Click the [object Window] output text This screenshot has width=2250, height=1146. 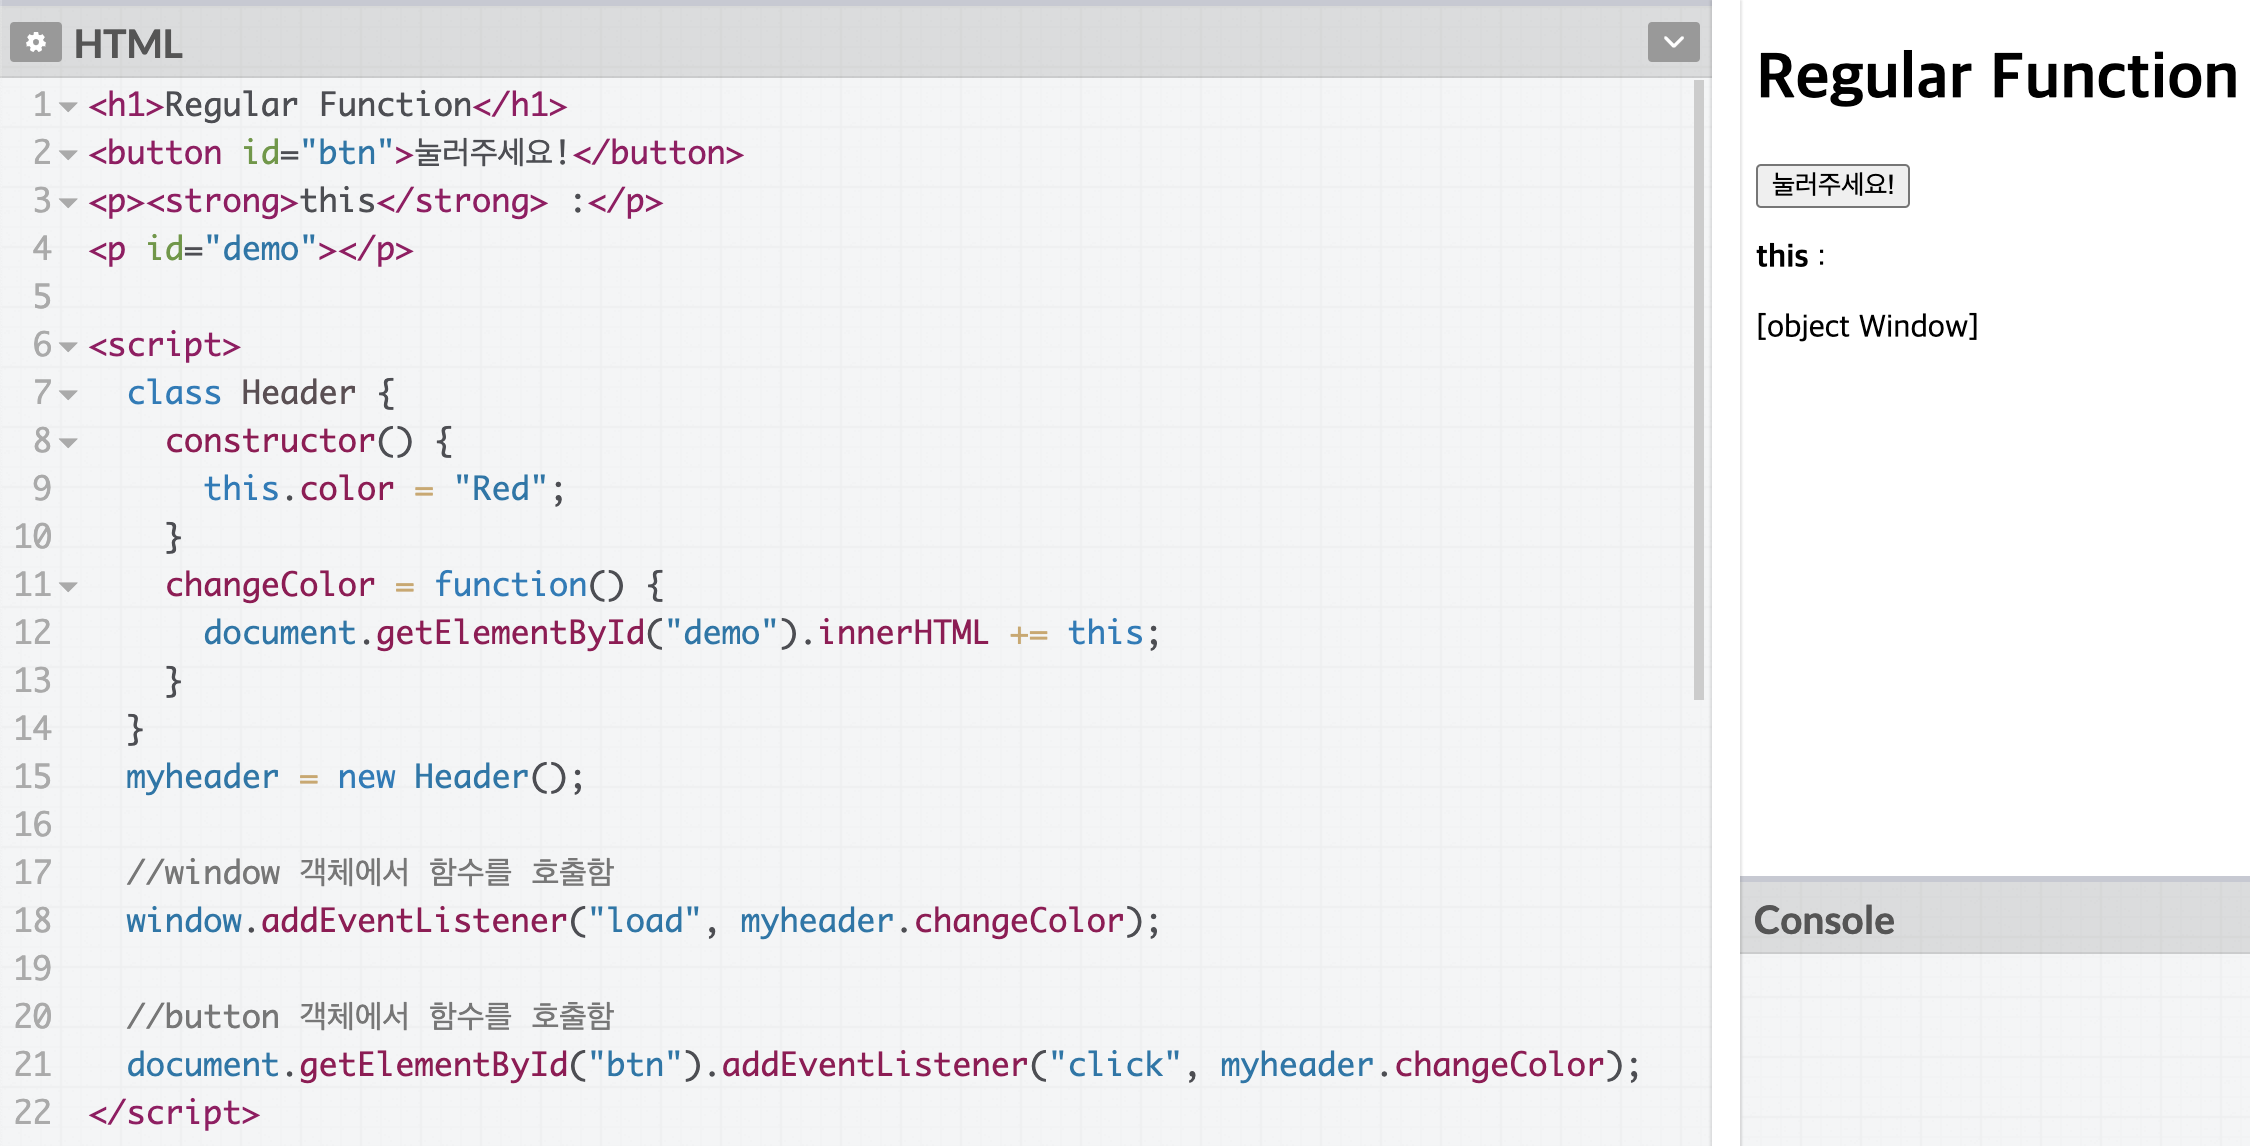pyautogui.click(x=1866, y=326)
